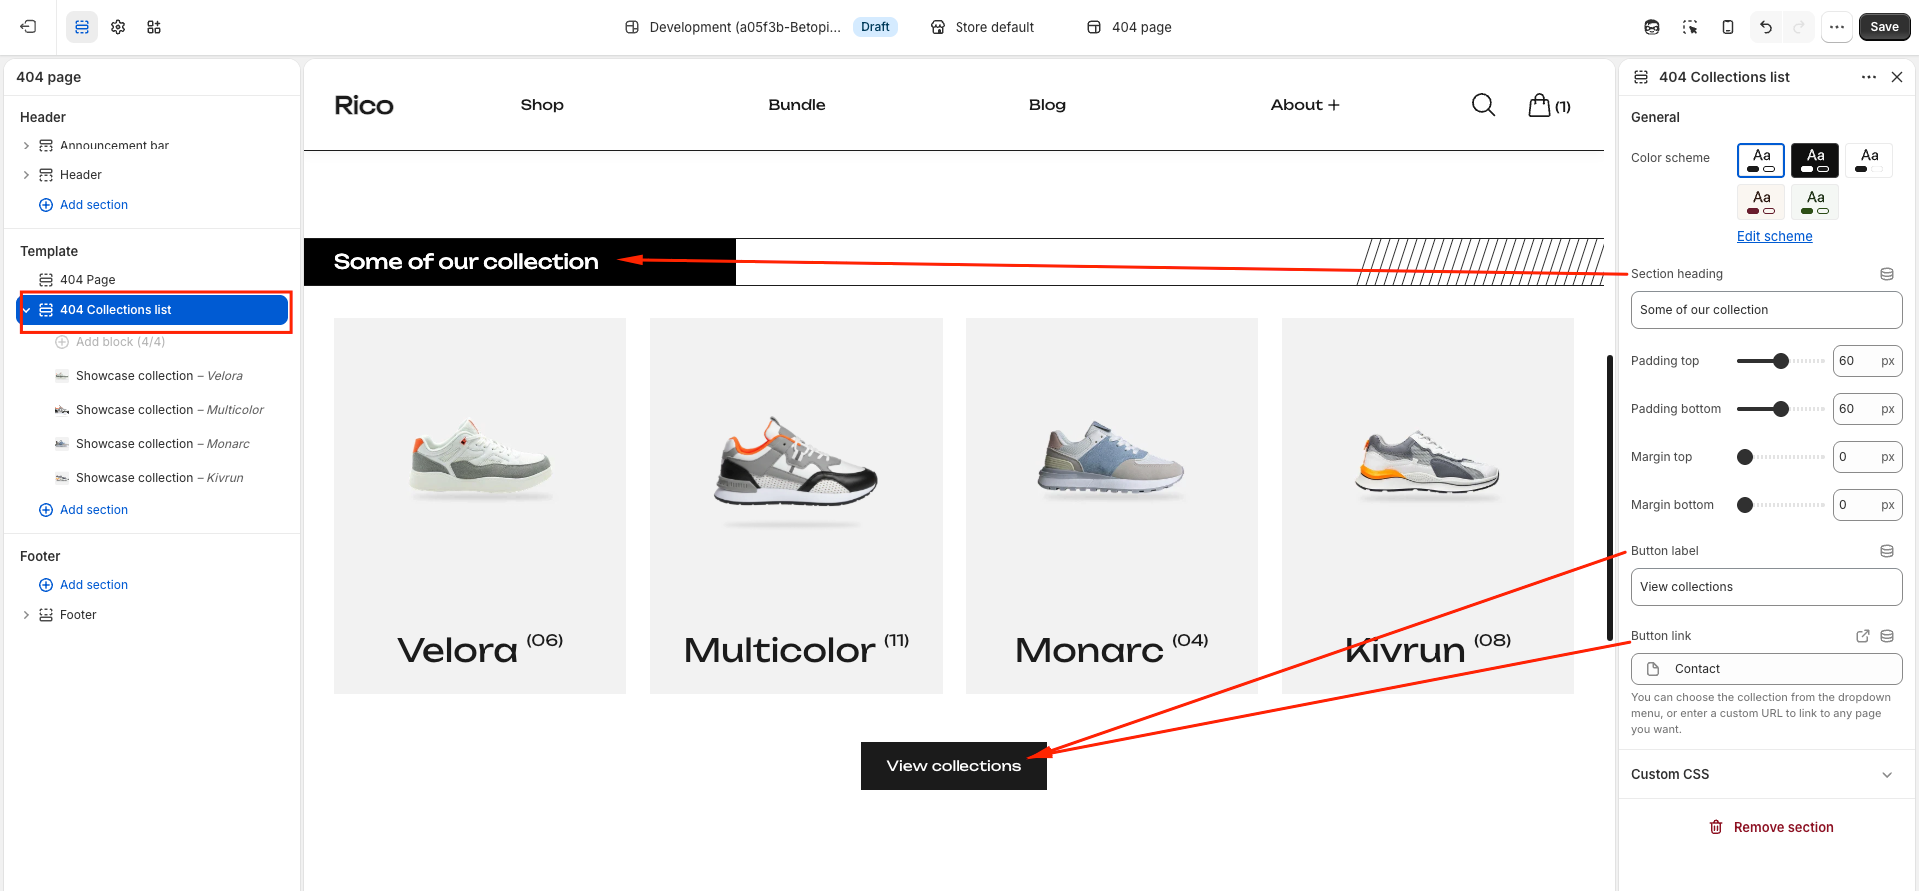
Task: Select Showcase collection Monarc block
Action: pos(154,444)
